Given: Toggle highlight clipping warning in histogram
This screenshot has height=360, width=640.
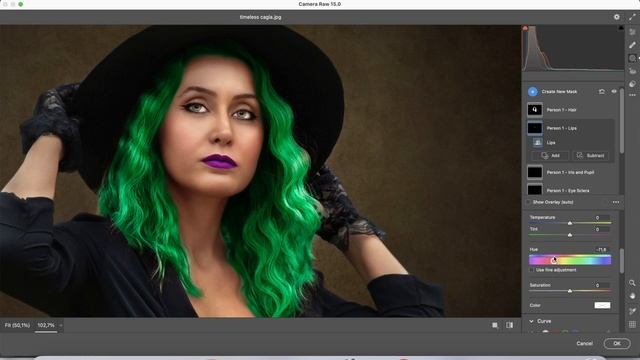Looking at the screenshot, I should tap(621, 28).
